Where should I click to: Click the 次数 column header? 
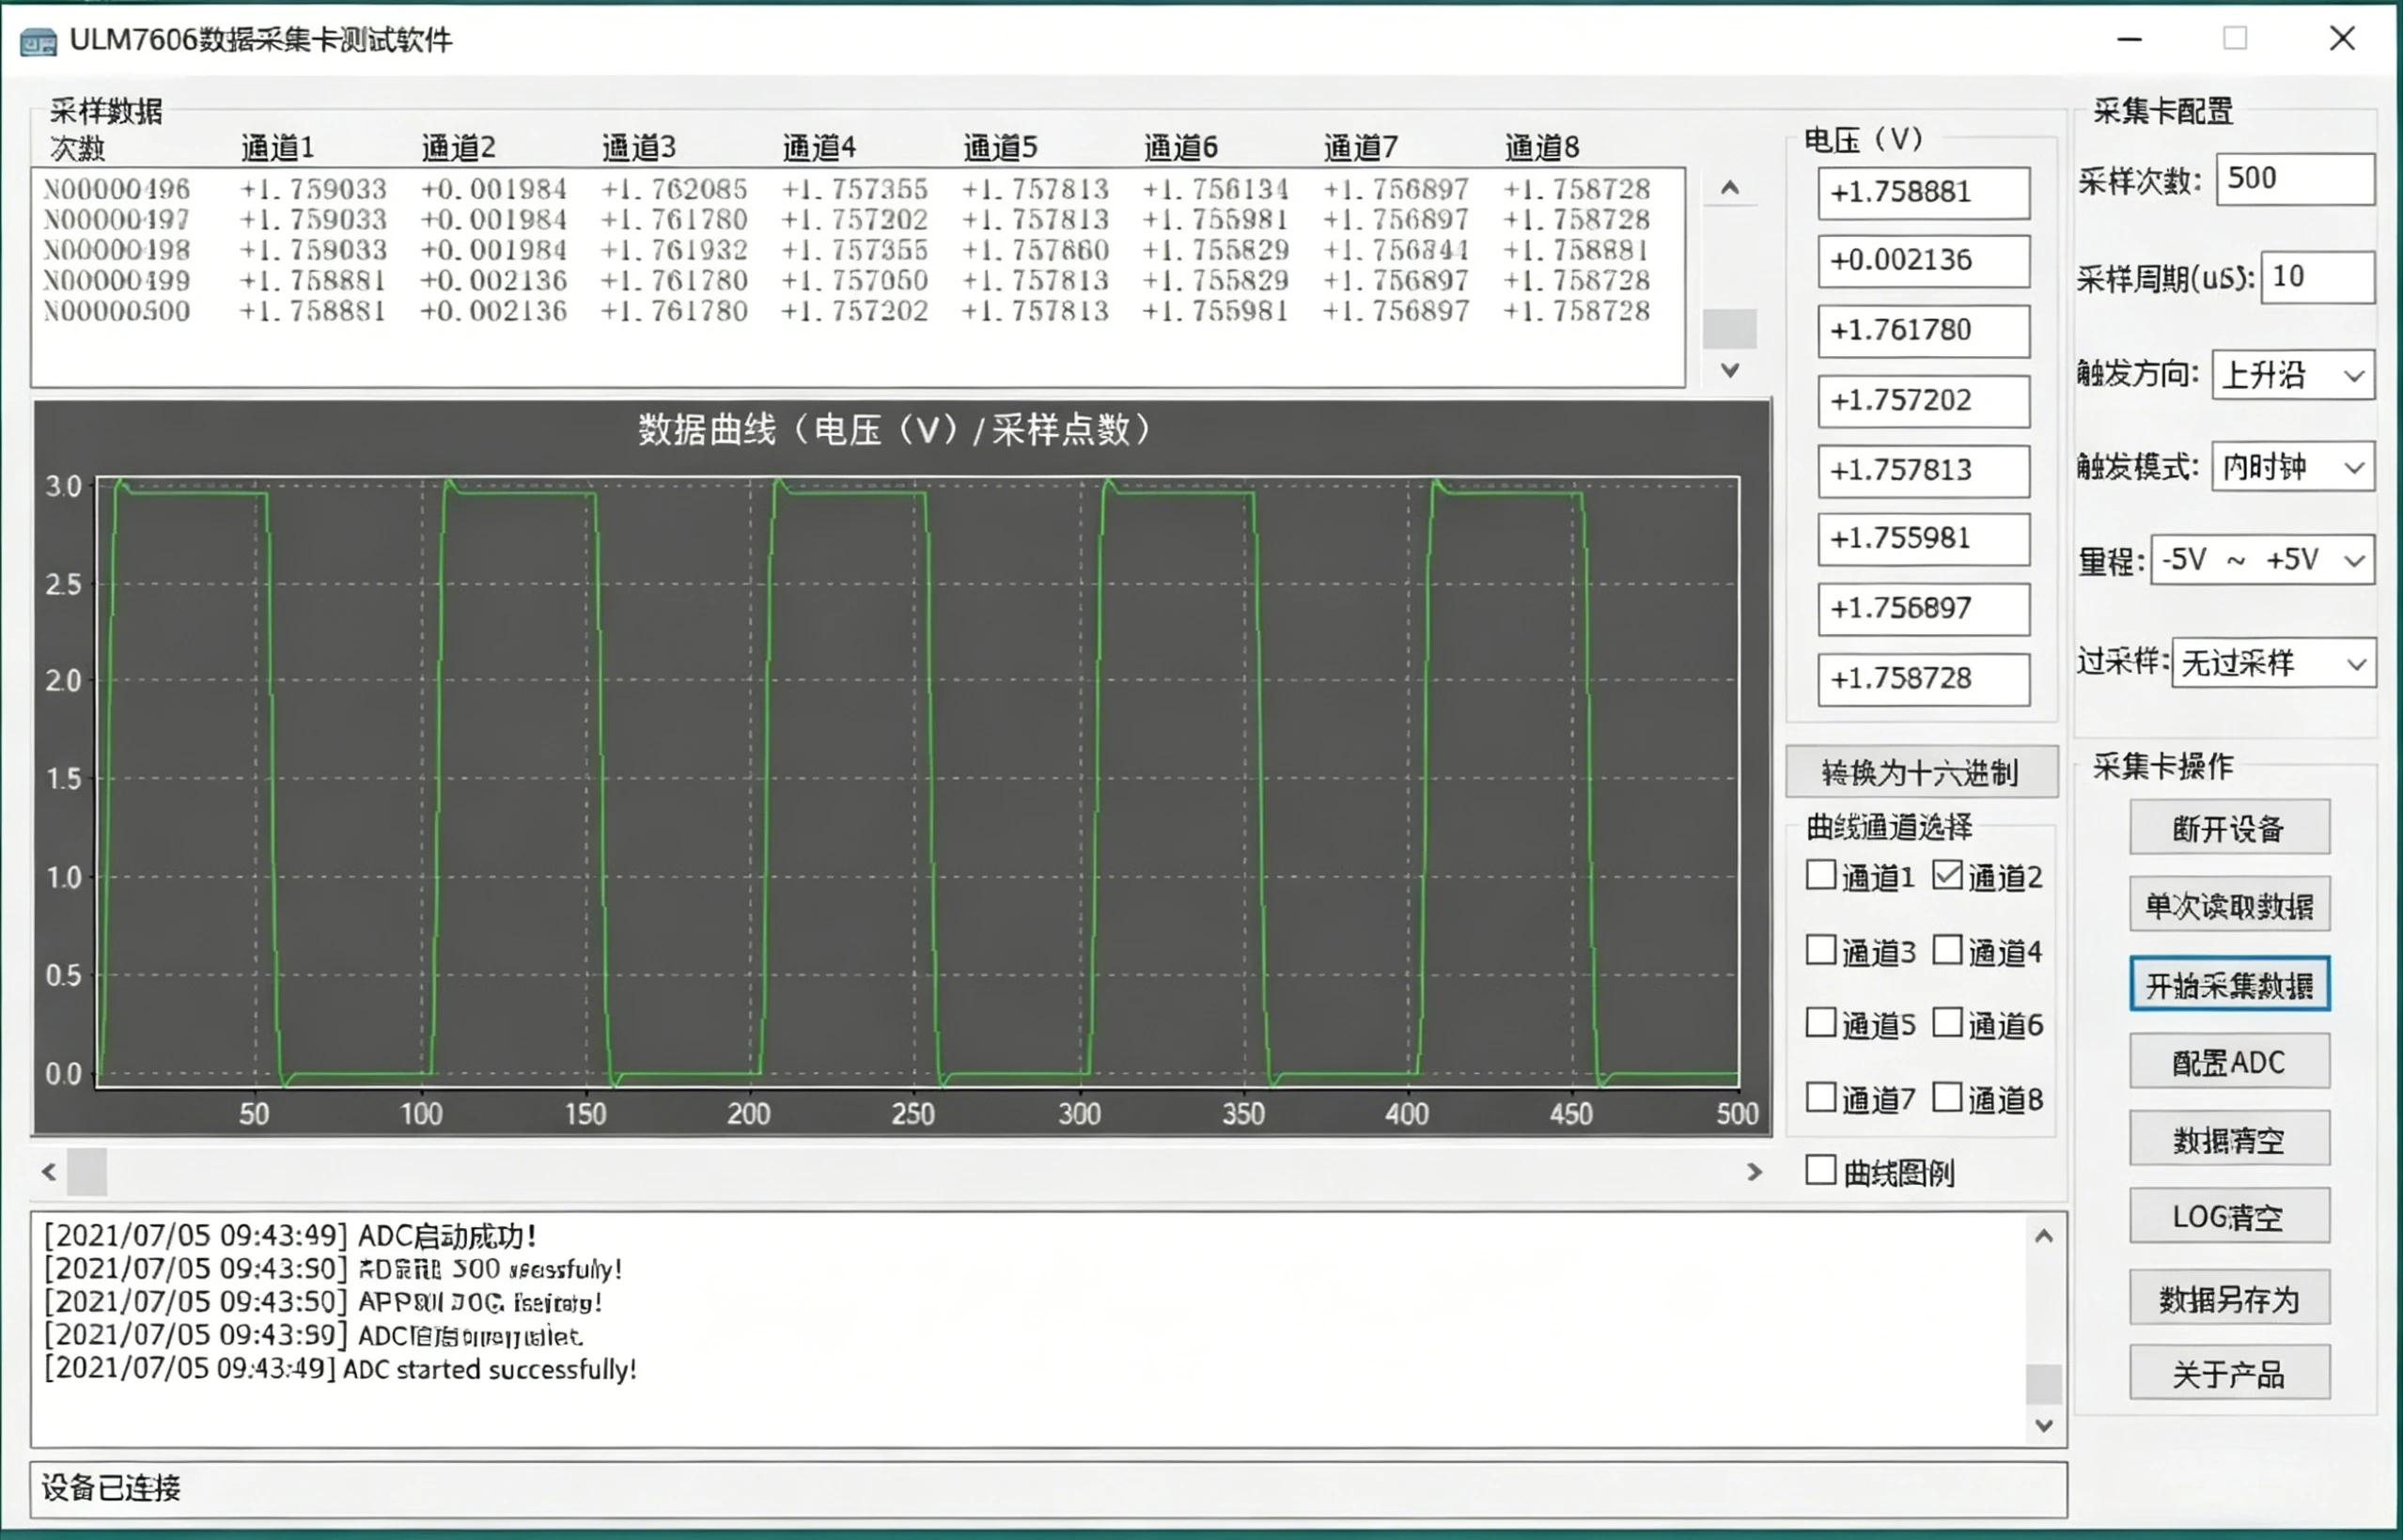coord(78,148)
